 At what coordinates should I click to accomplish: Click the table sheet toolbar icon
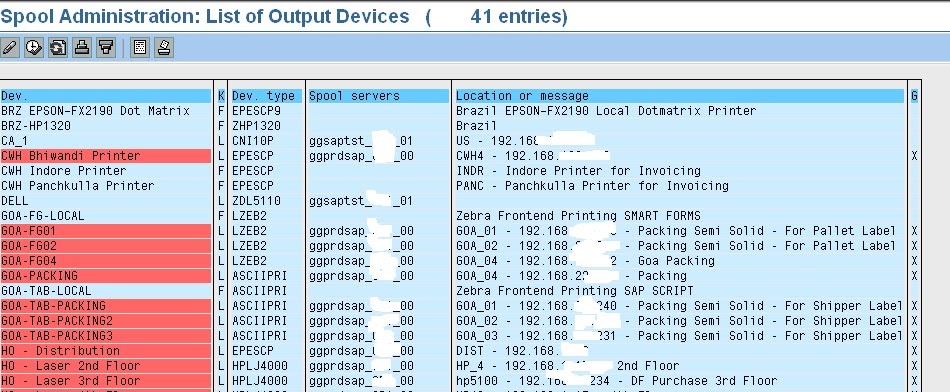pyautogui.click(x=140, y=47)
